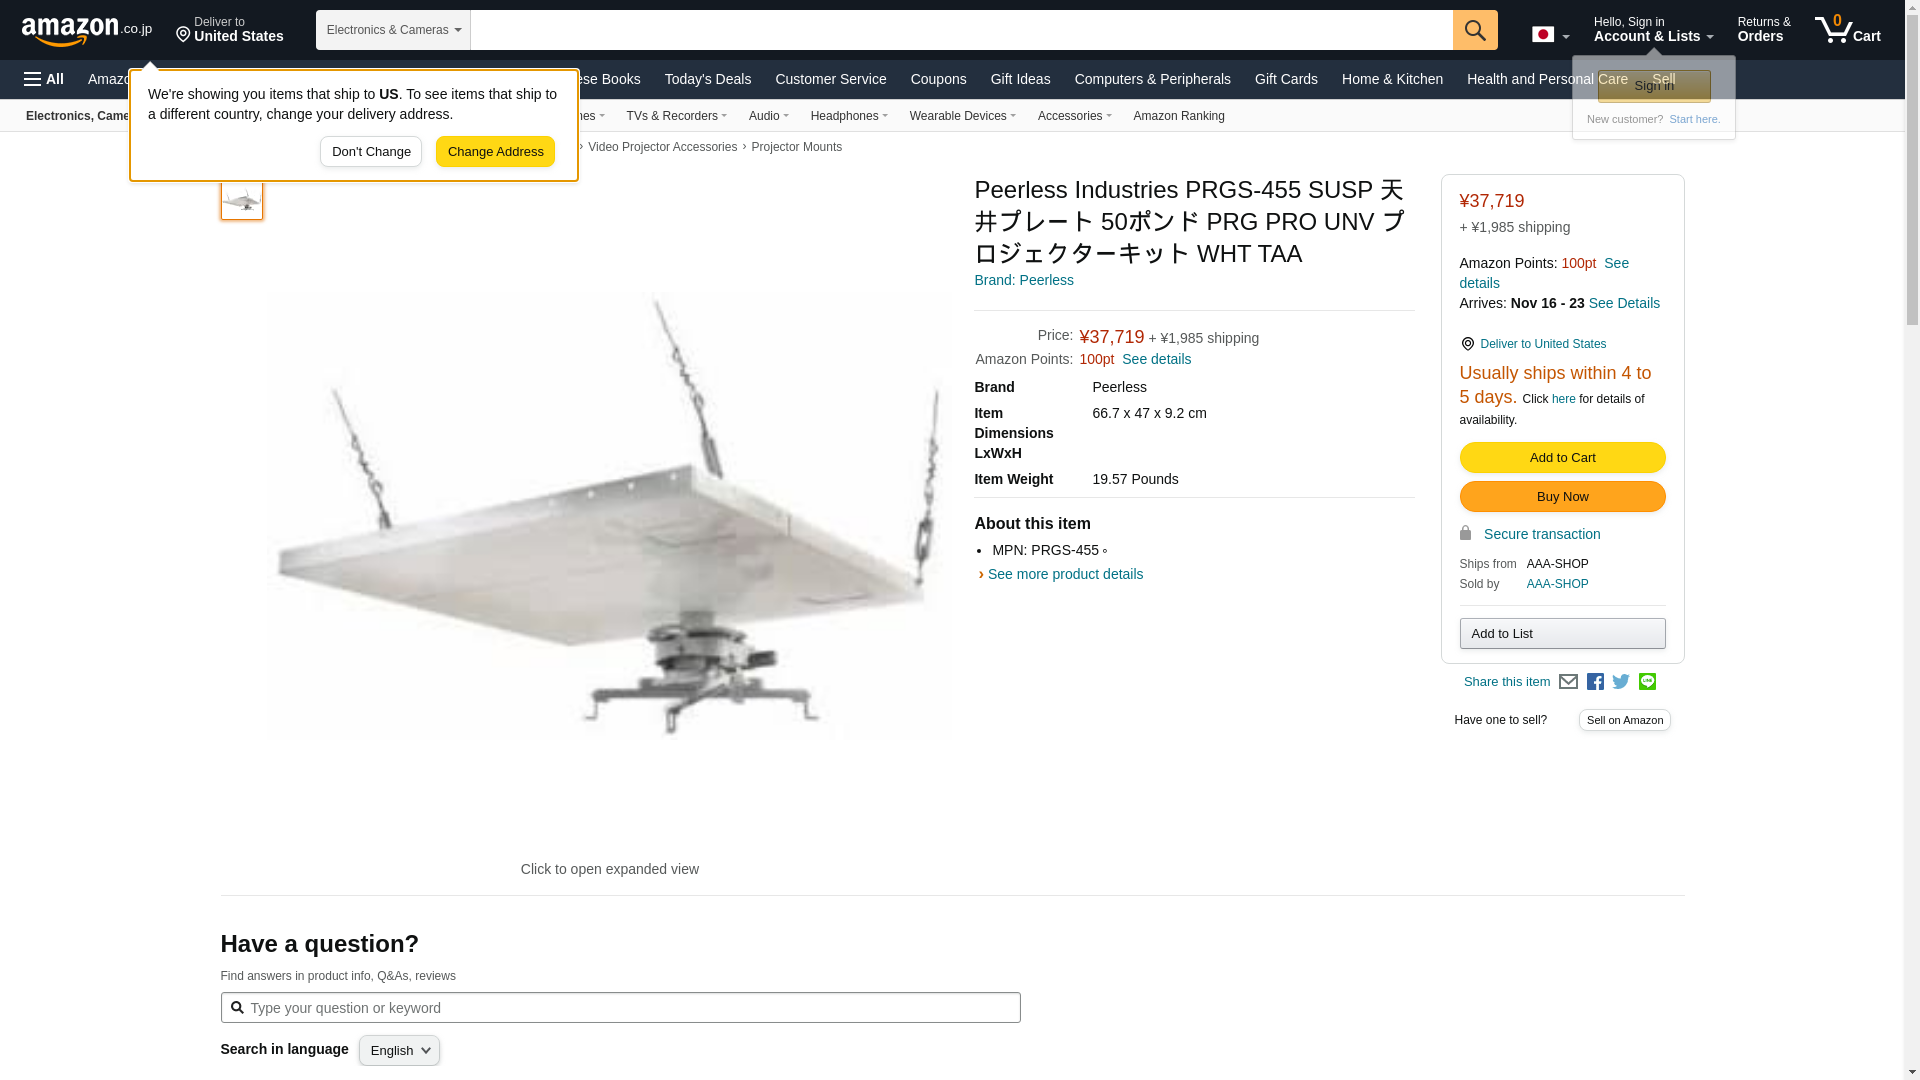Screen dimensions: 1920x1080
Task: Open the English search language dropdown
Action: click(x=399, y=1050)
